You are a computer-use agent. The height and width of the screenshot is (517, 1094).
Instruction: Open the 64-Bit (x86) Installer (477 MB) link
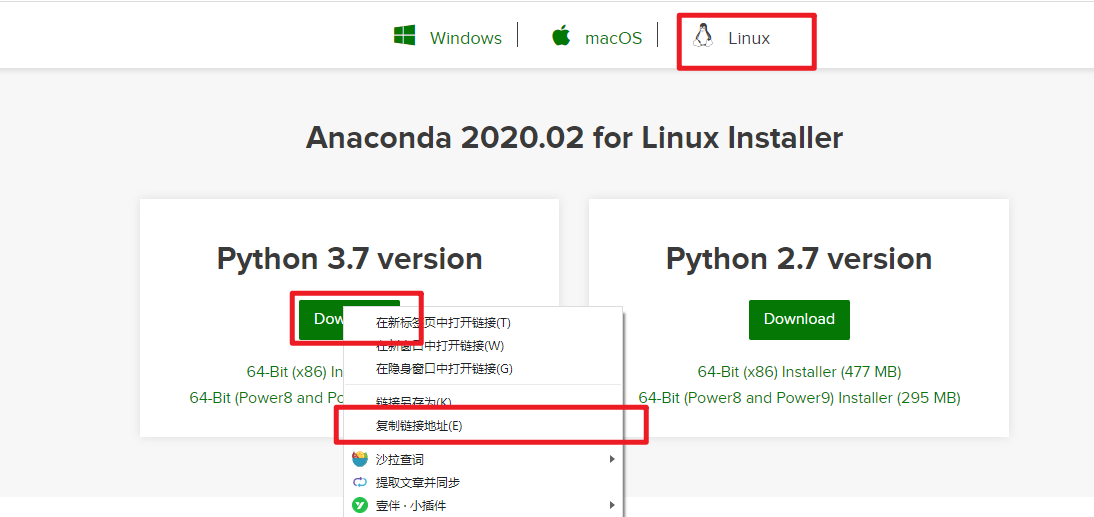click(799, 372)
